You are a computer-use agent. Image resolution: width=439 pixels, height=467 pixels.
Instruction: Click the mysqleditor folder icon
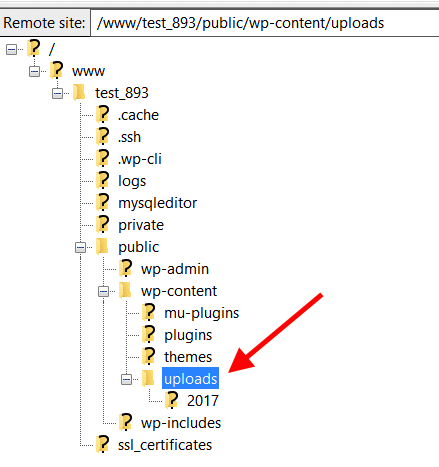[x=103, y=202]
